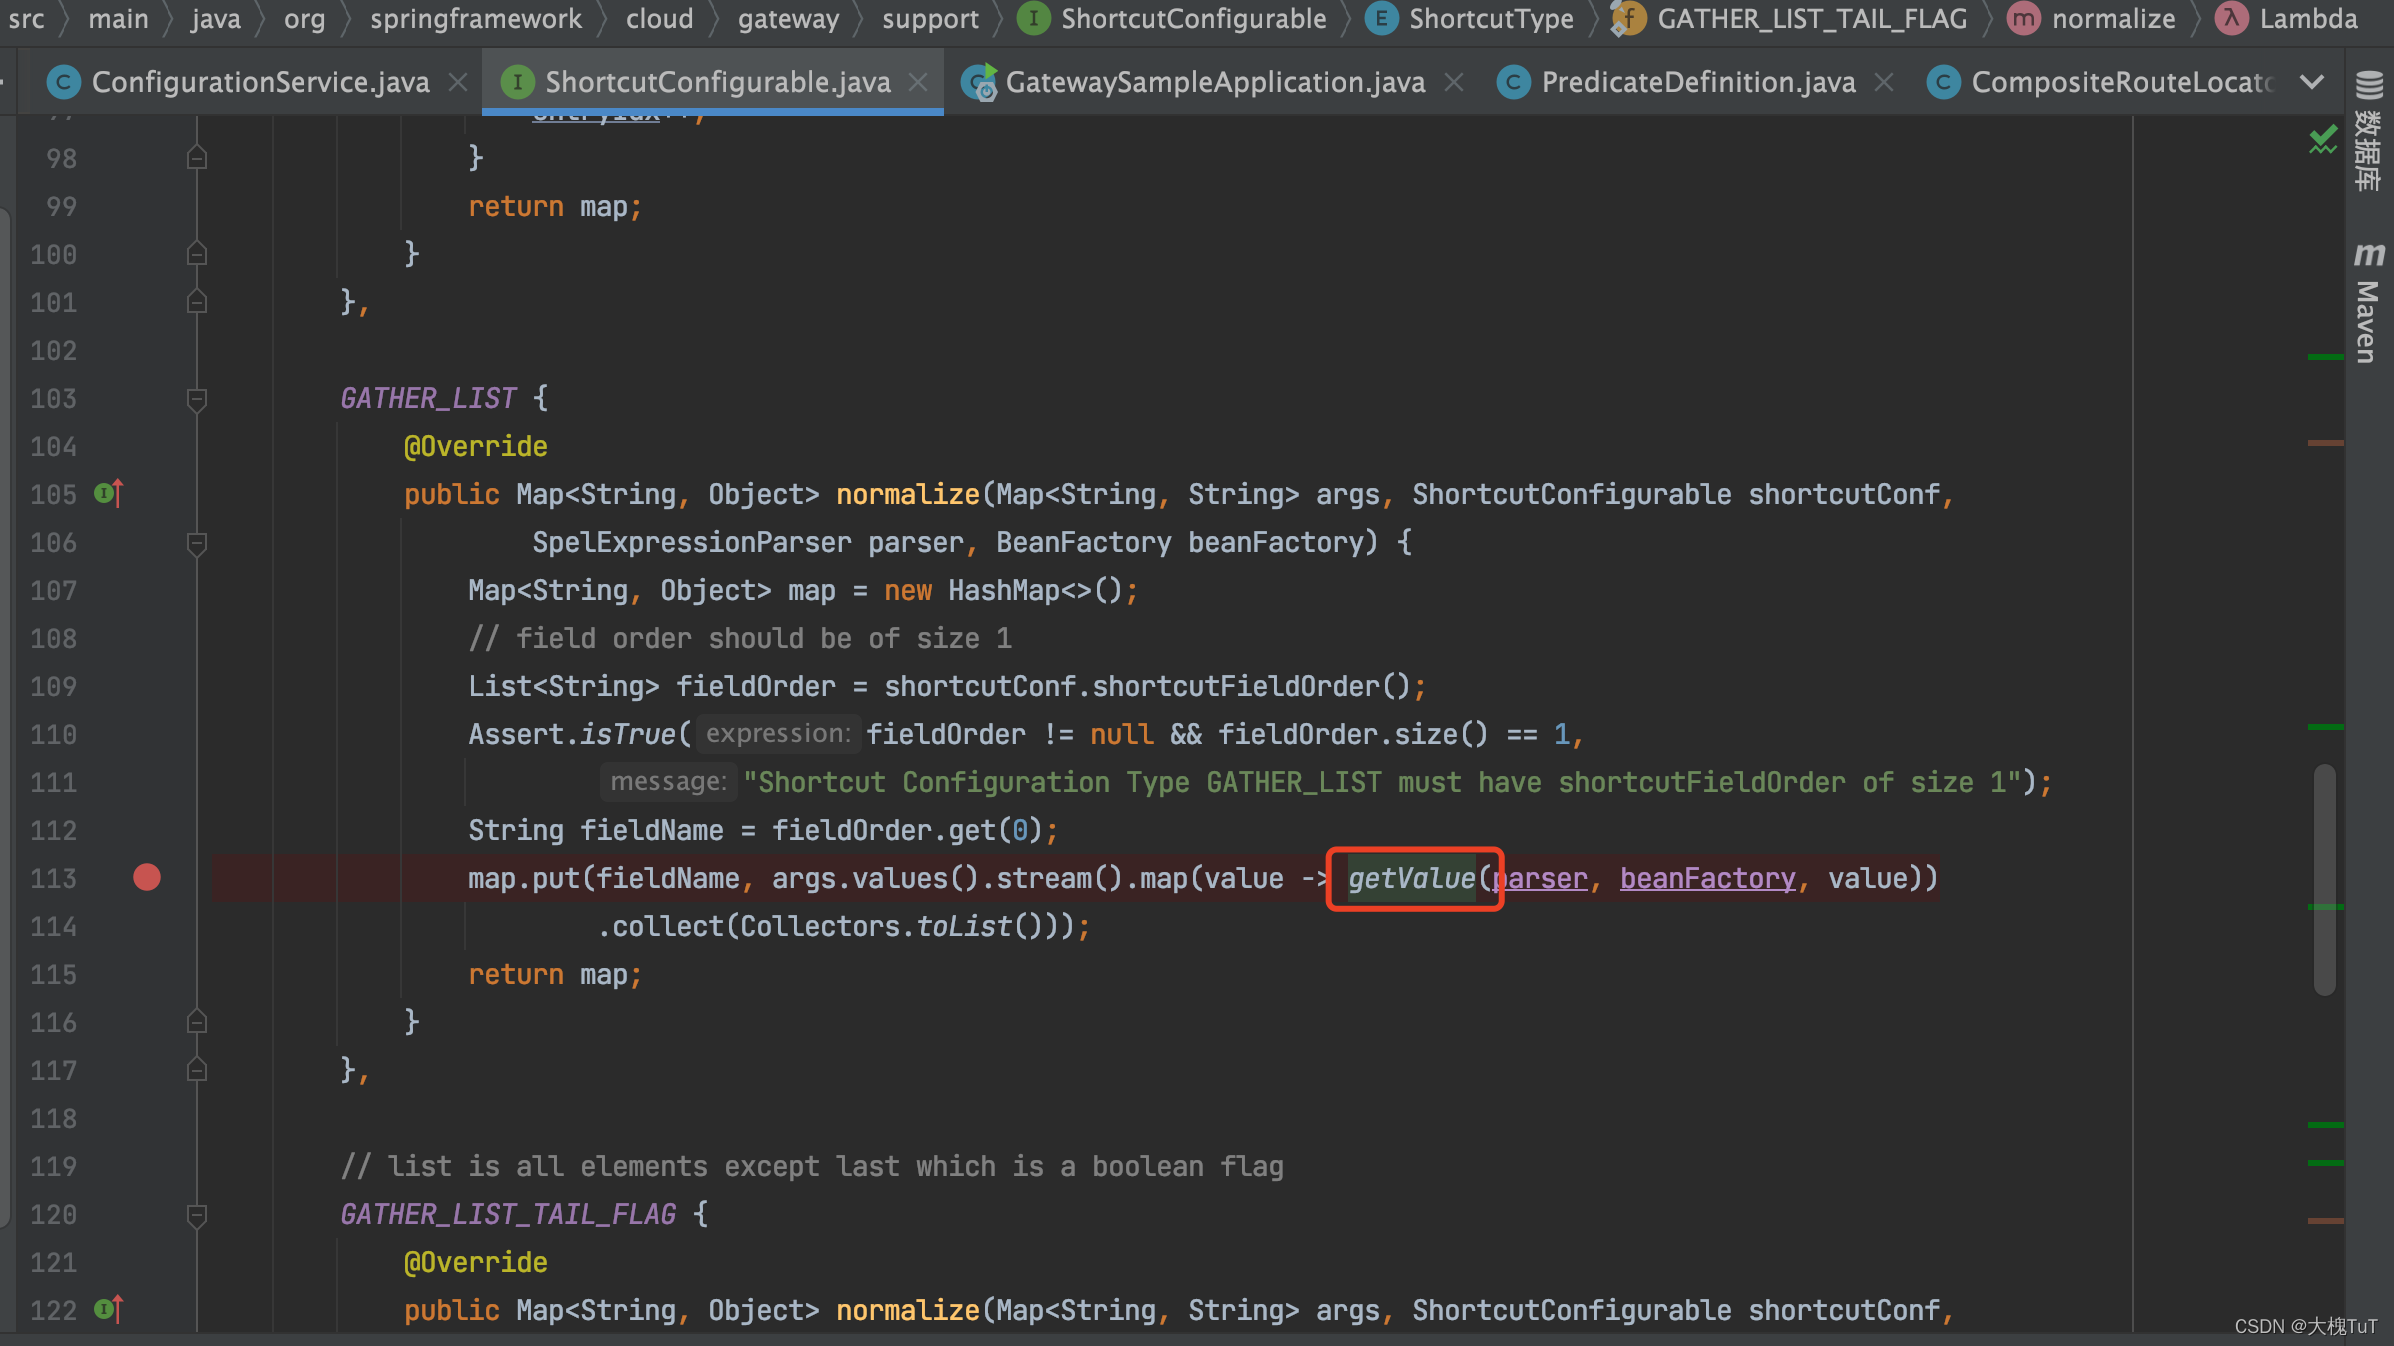Click ShortcutType in breadcrumb bar
This screenshot has height=1346, width=2394.
click(x=1490, y=19)
